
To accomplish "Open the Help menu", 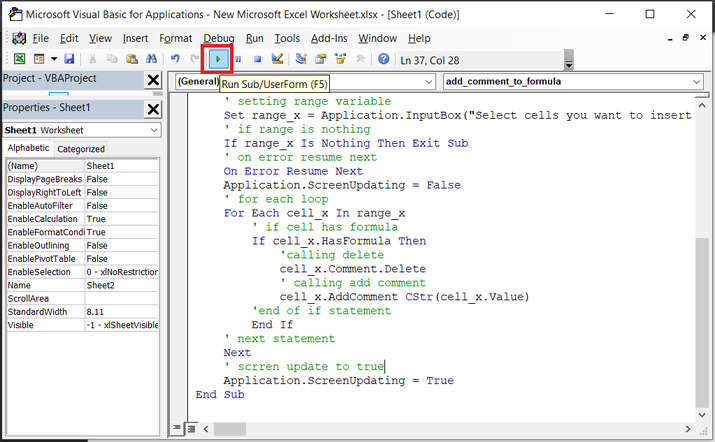I will (419, 38).
